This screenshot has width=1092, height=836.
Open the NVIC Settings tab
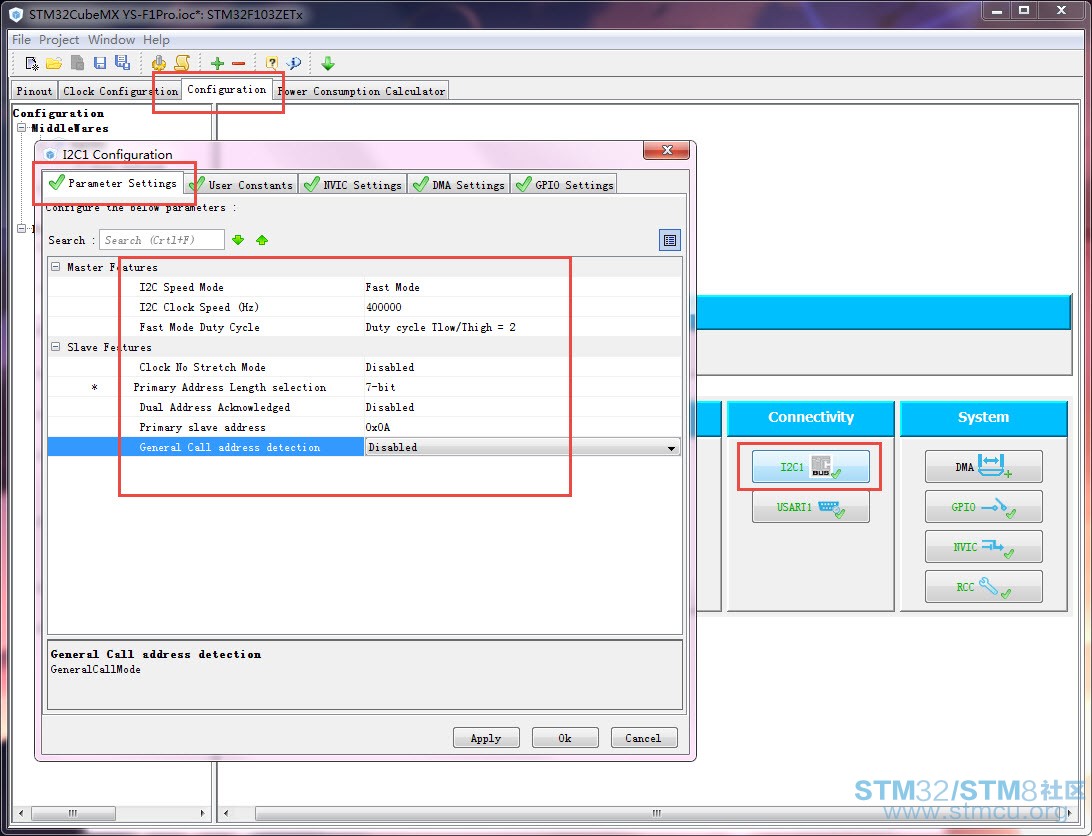pyautogui.click(x=353, y=185)
